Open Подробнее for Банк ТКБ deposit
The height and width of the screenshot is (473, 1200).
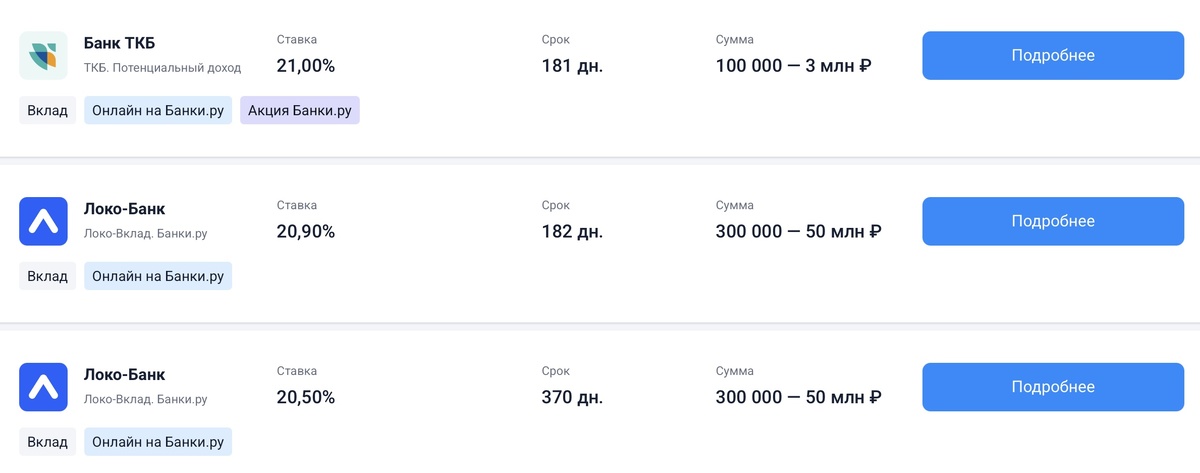[1052, 55]
